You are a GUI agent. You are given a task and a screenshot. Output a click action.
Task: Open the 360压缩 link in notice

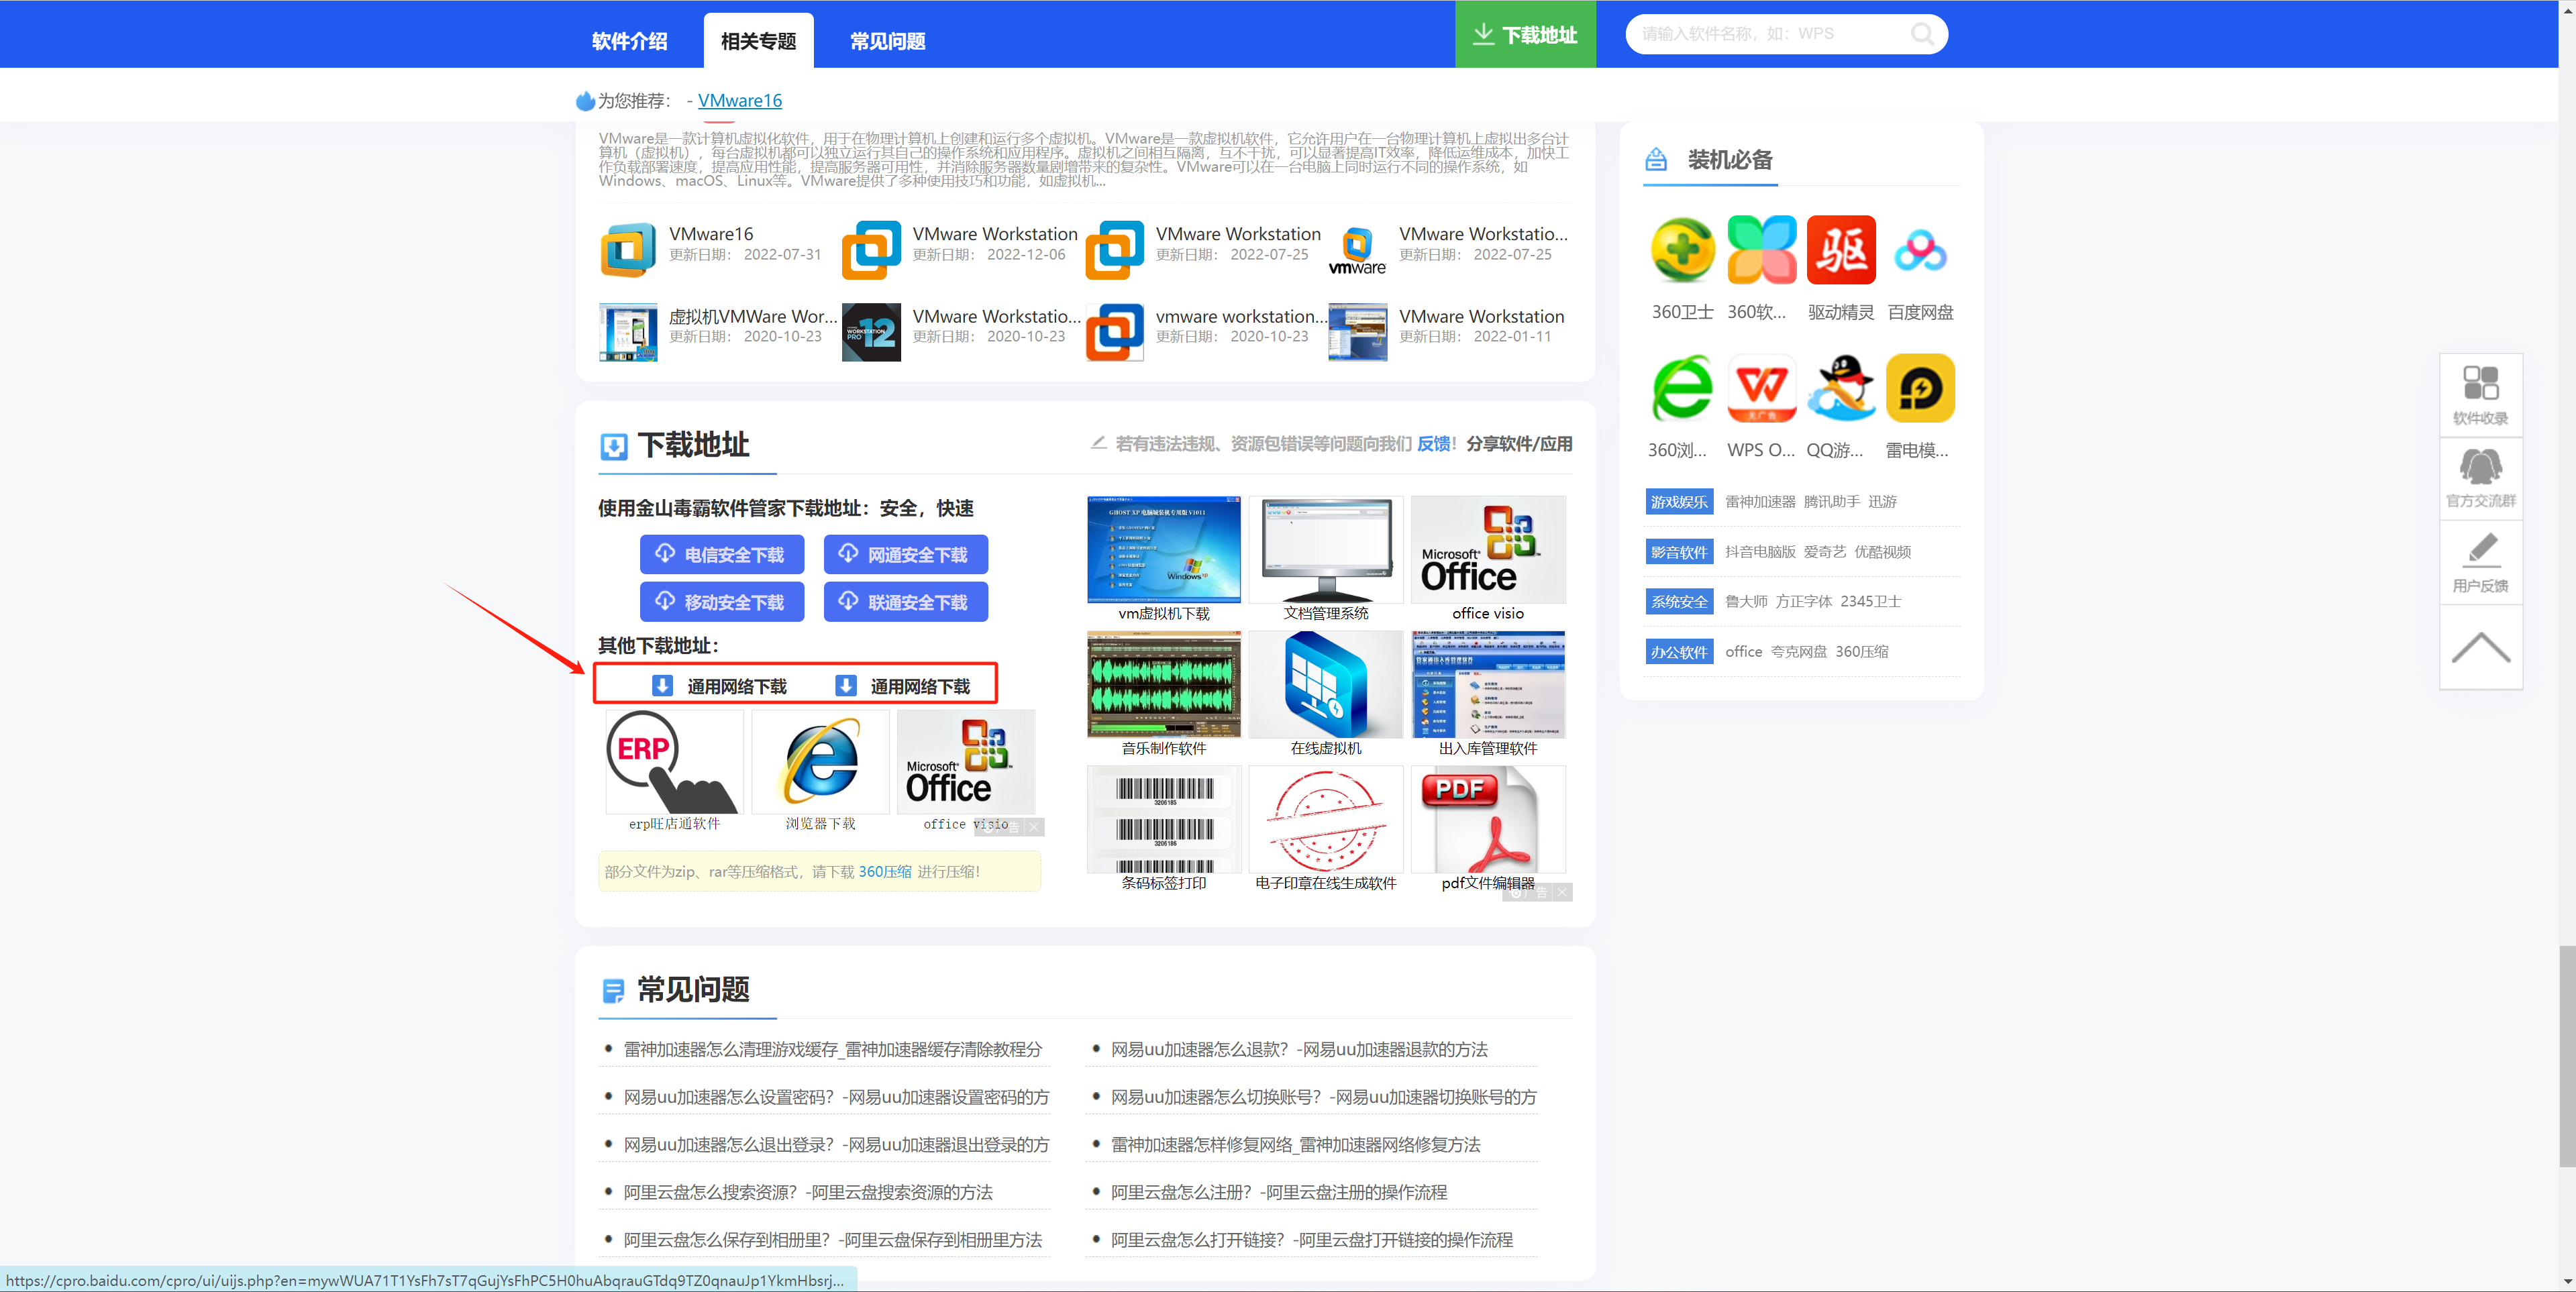tap(885, 872)
